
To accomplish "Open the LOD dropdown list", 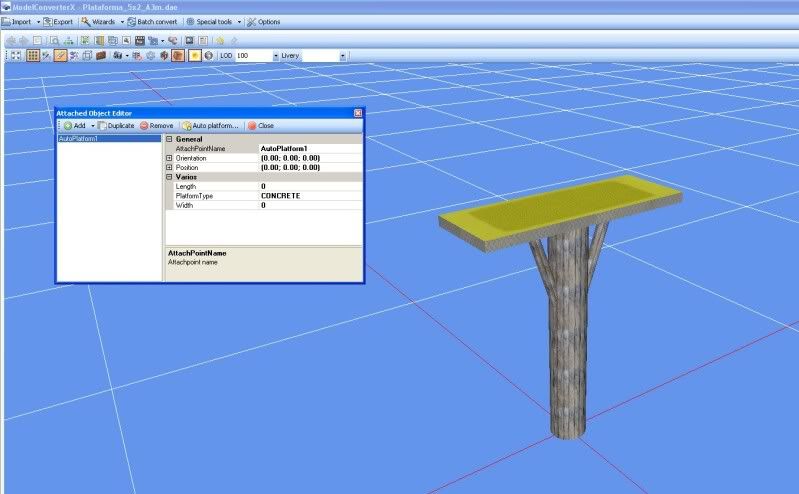I will [x=276, y=56].
